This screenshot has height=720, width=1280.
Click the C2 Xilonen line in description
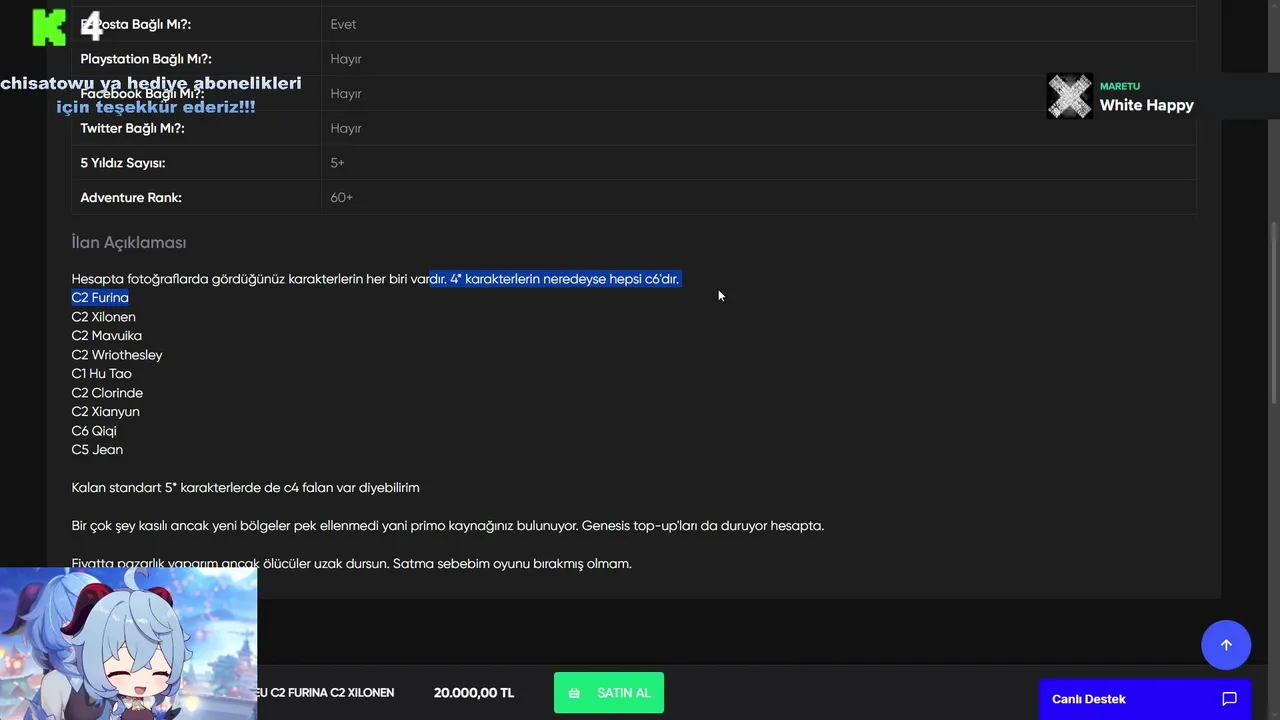point(104,317)
